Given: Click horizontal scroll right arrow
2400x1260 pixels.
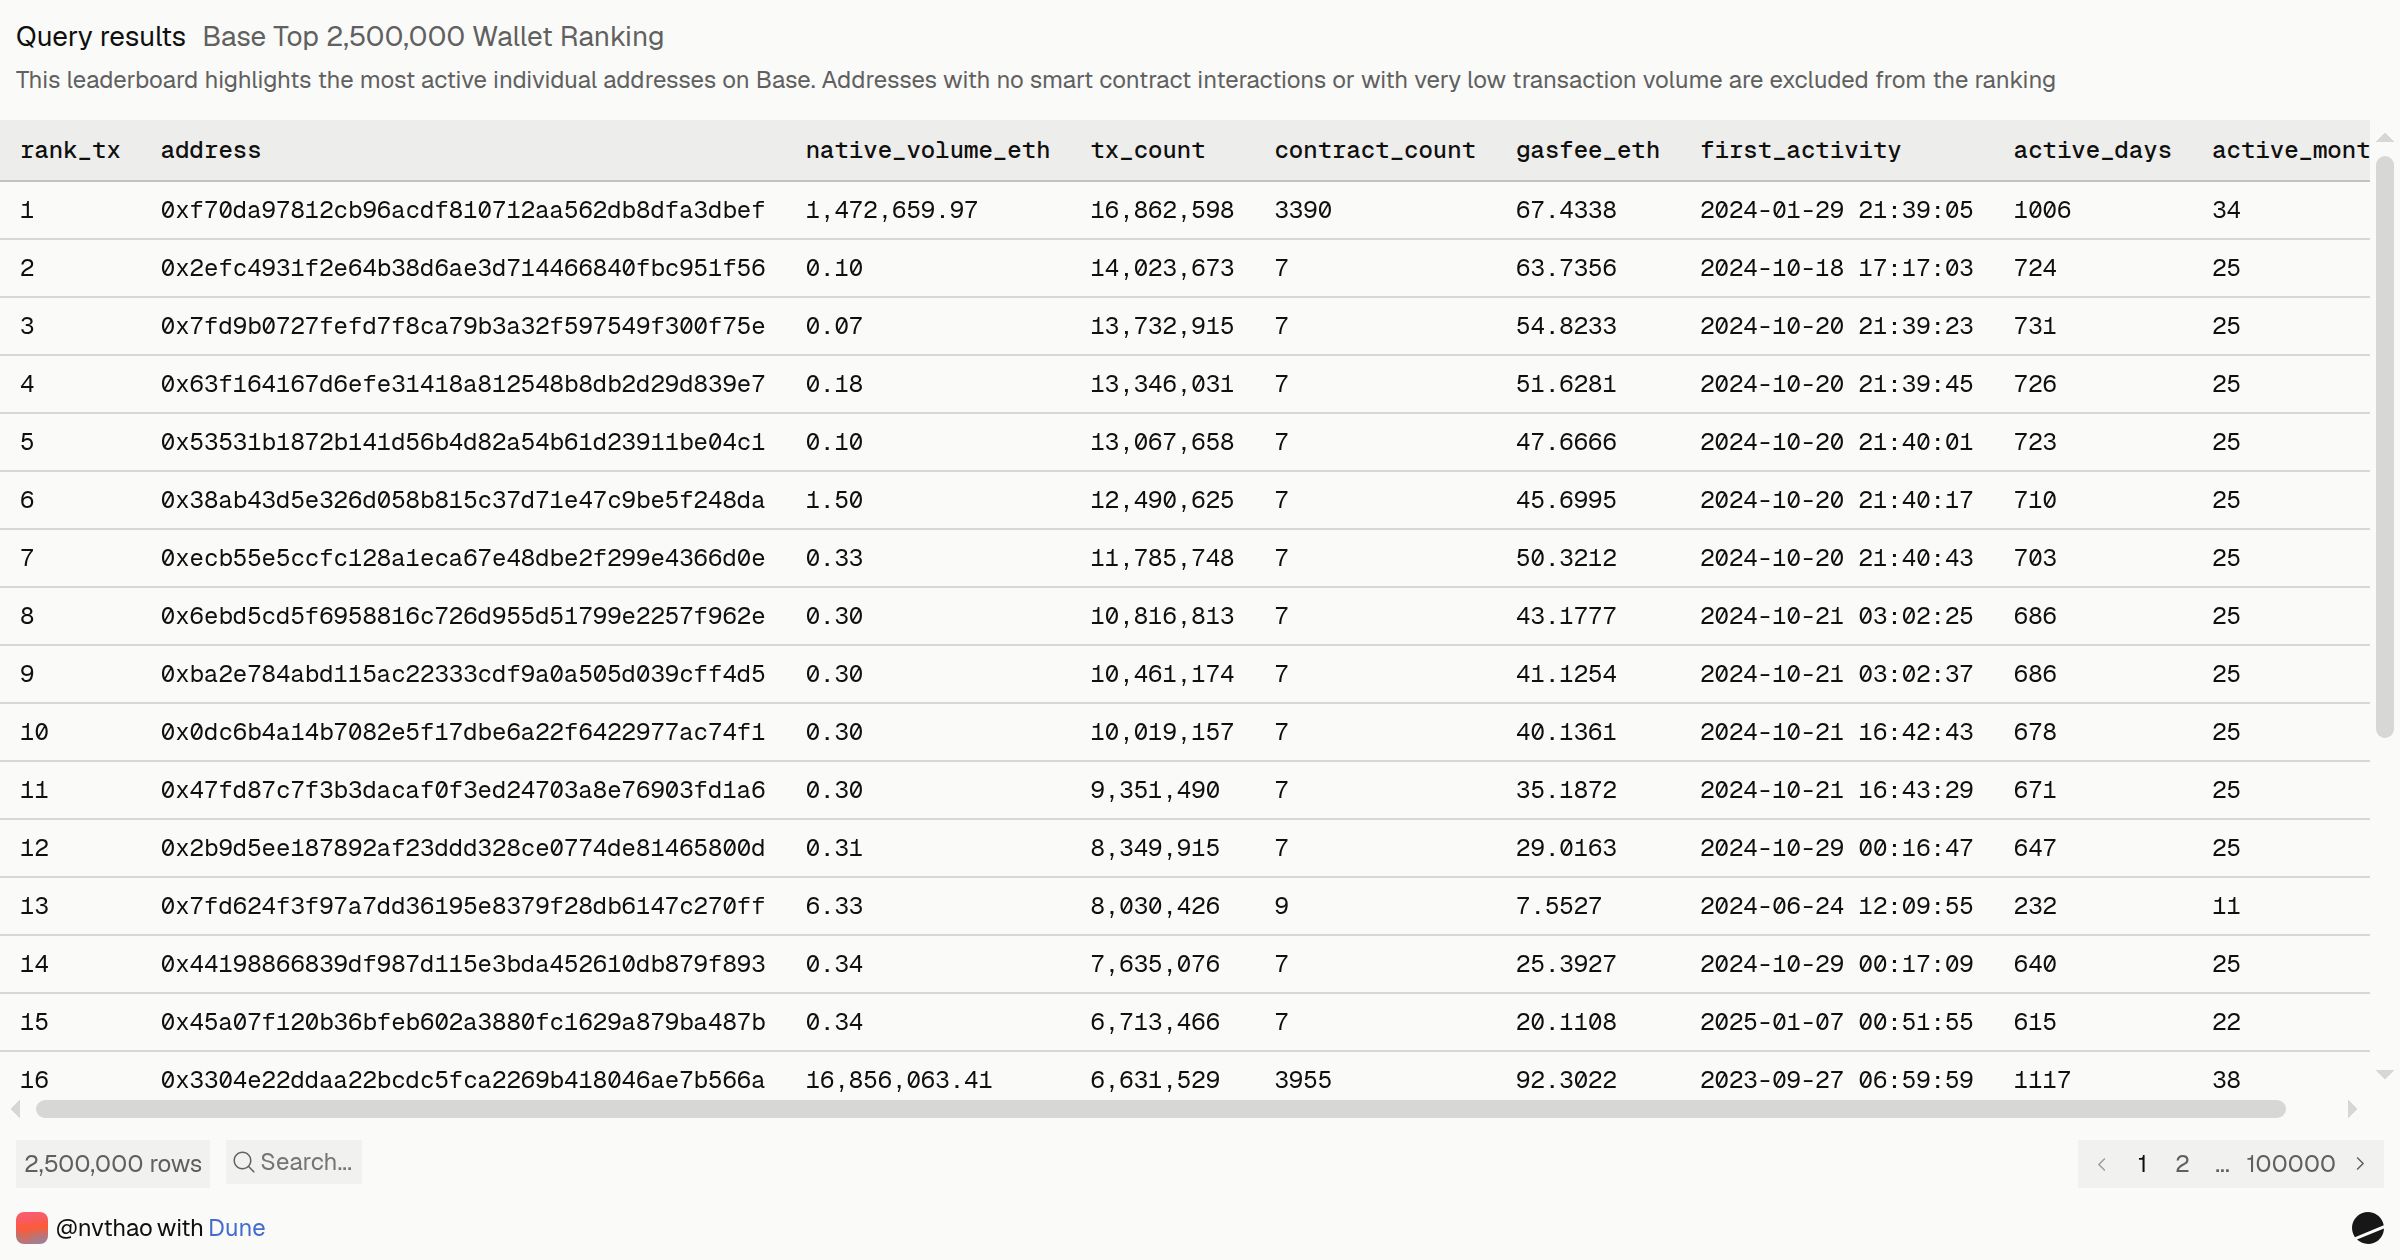Looking at the screenshot, I should point(2352,1109).
